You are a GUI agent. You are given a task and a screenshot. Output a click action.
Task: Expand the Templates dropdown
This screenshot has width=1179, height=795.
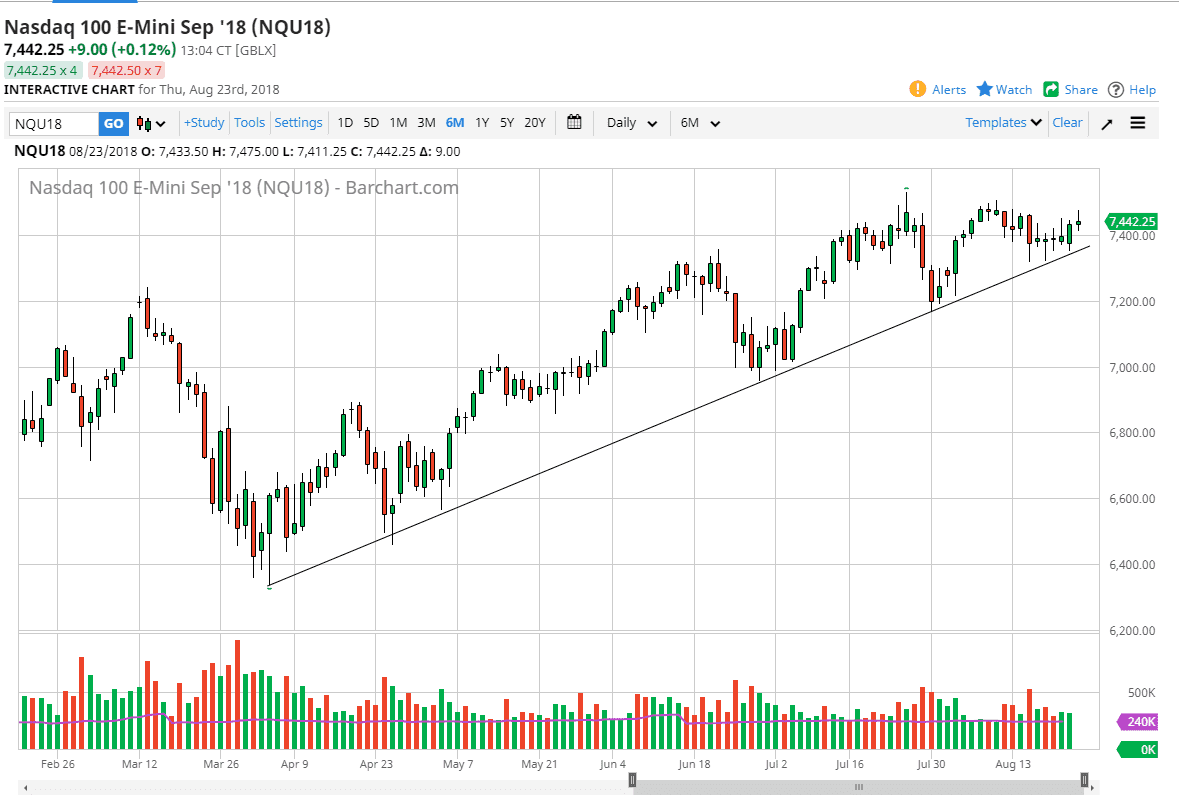click(1003, 123)
